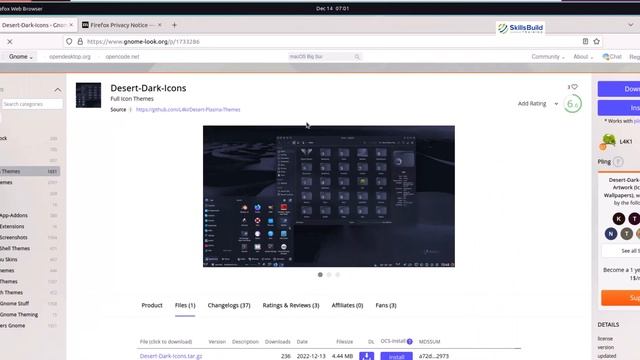The image size is (640, 360).
Task: Open the Gnome dropdown menu
Action: pyautogui.click(x=20, y=57)
